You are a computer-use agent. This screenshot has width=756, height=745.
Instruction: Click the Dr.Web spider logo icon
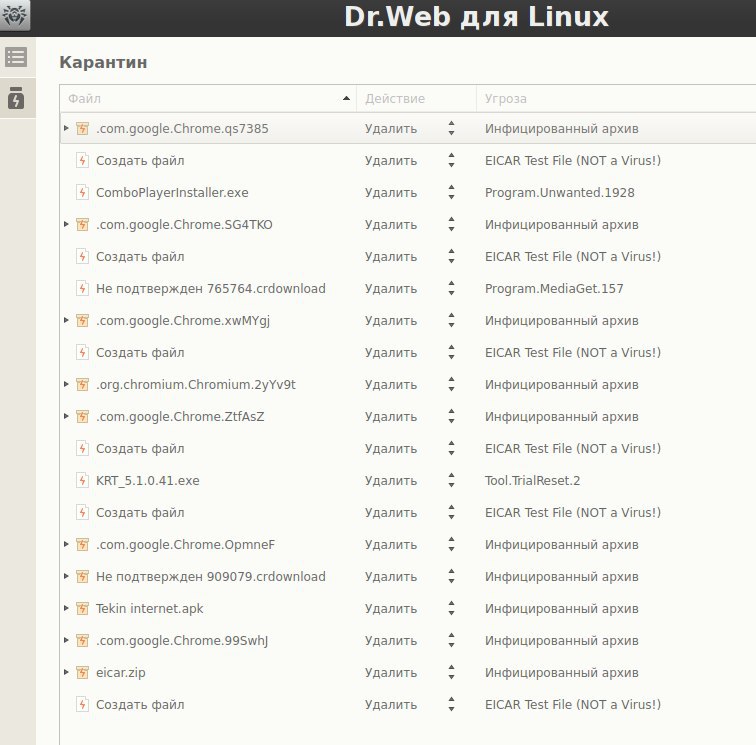click(x=14, y=14)
